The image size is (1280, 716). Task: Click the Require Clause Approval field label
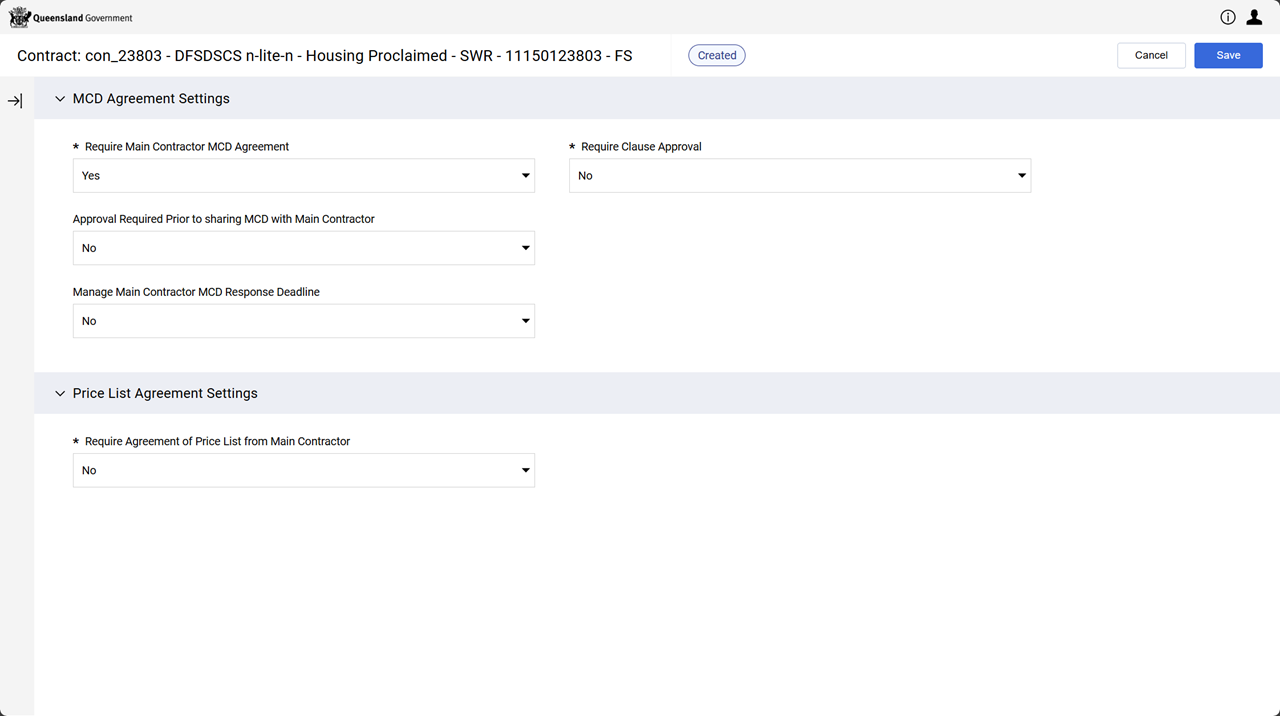641,147
